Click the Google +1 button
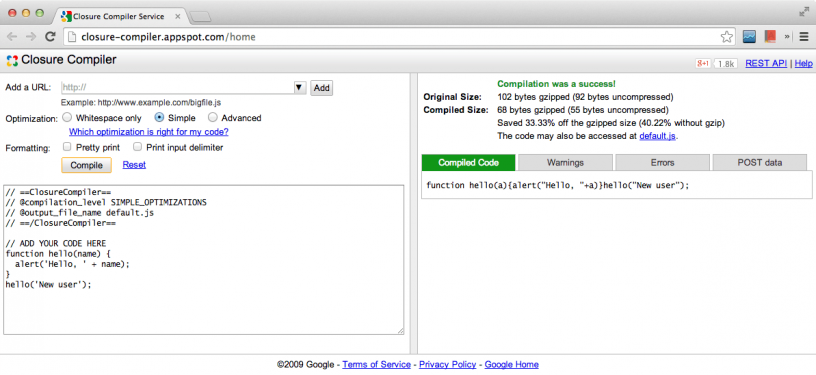The height and width of the screenshot is (375, 816). [703, 63]
